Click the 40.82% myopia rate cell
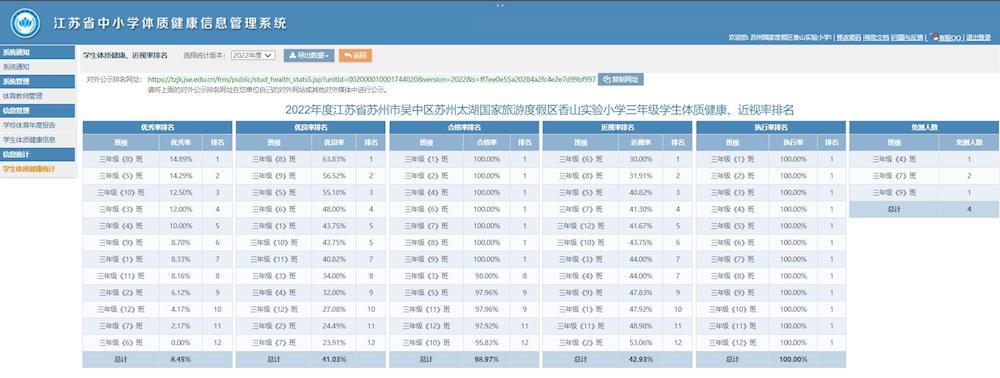This screenshot has width=1000, height=378. (x=640, y=193)
